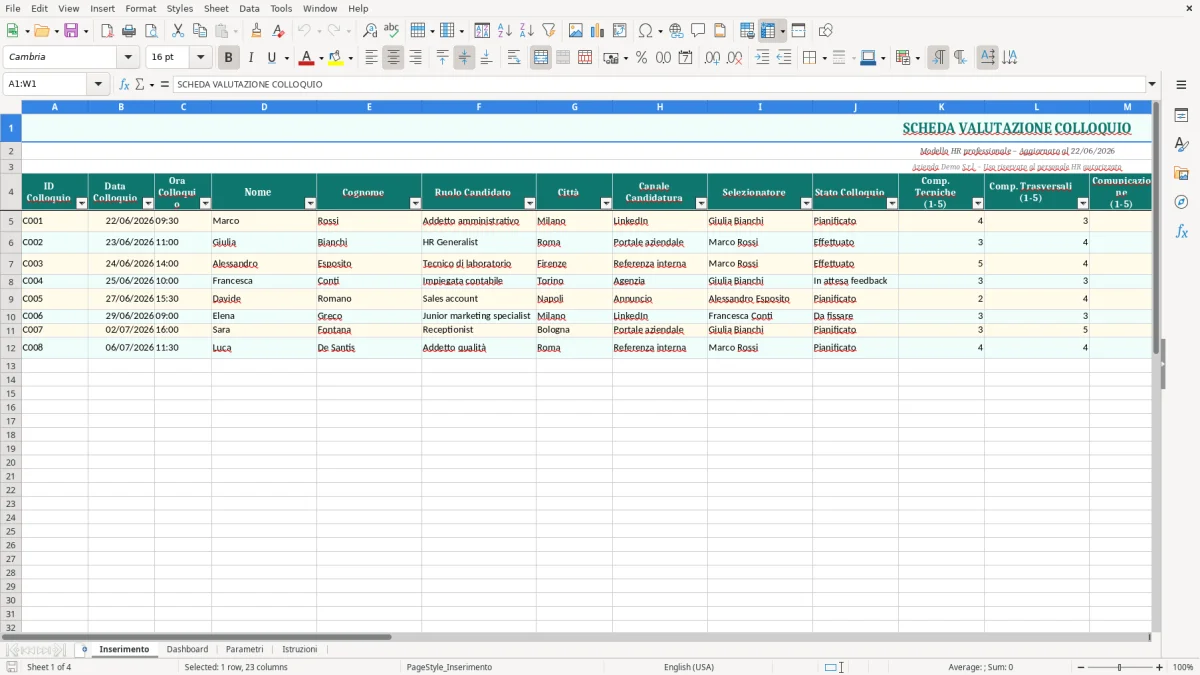Screen dimensions: 1200x675
Task: Open Find and Replace
Action: pyautogui.click(x=370, y=31)
